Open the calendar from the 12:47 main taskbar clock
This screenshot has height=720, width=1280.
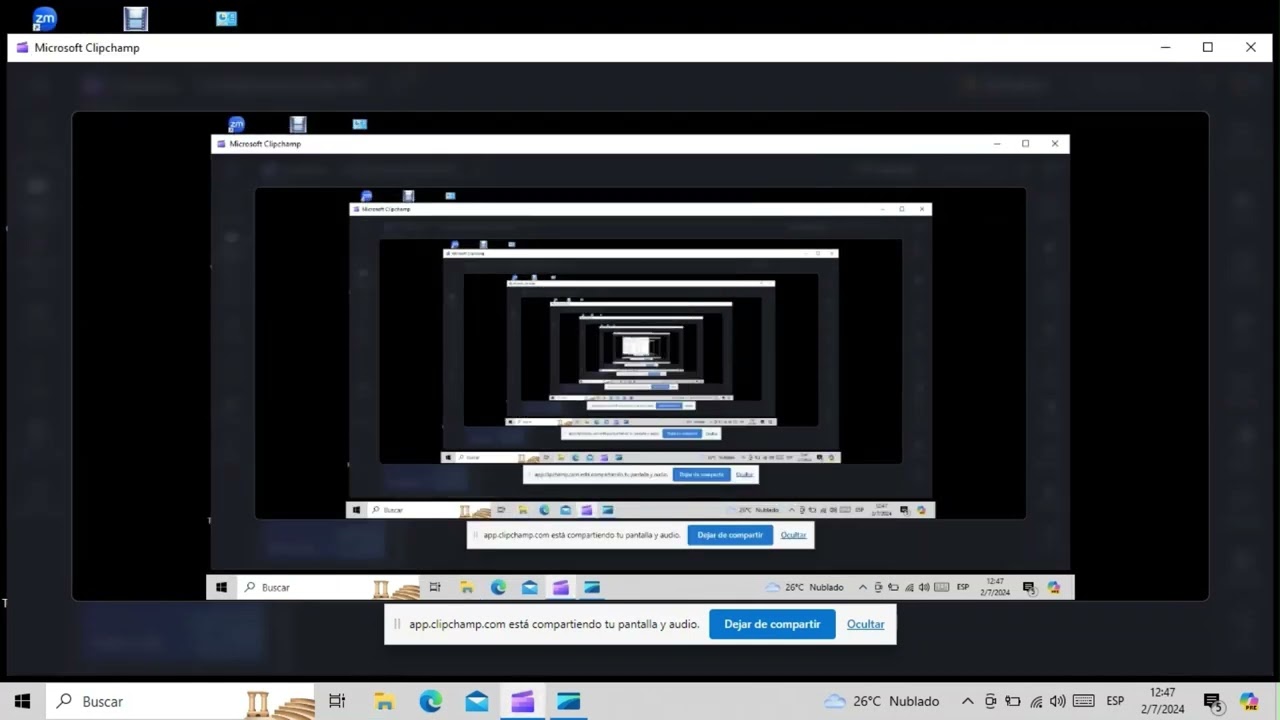1163,701
